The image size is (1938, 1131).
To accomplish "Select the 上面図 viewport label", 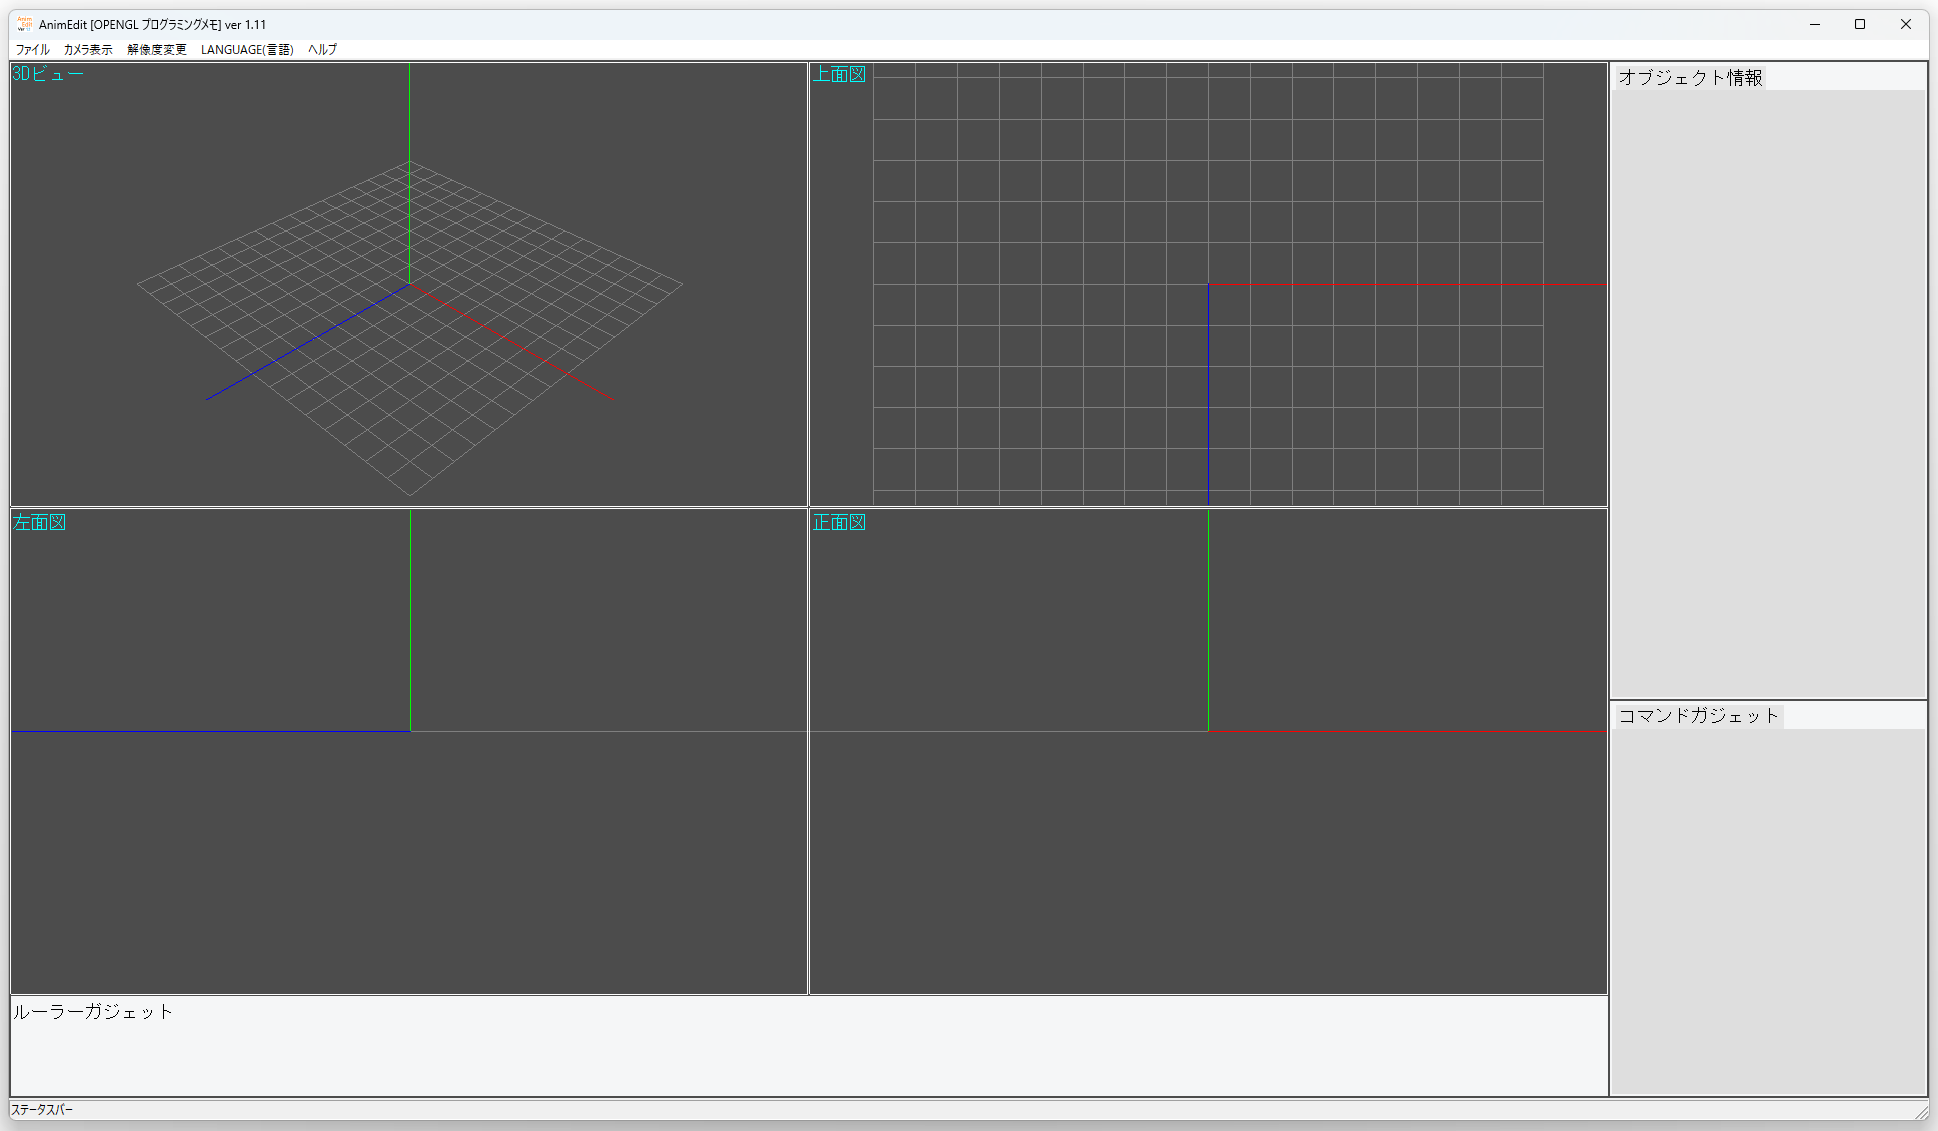I will pyautogui.click(x=839, y=74).
